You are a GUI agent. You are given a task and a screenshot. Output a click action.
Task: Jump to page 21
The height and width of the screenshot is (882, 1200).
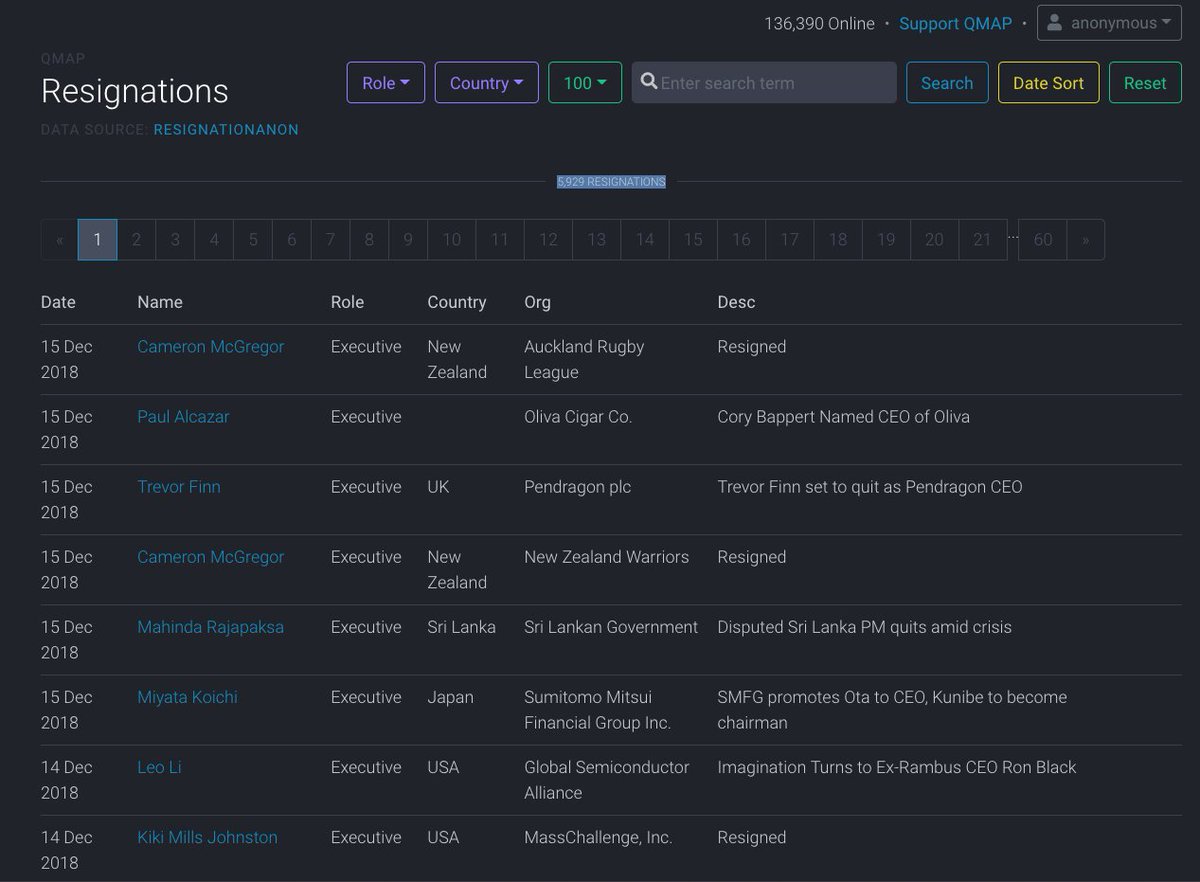point(983,240)
